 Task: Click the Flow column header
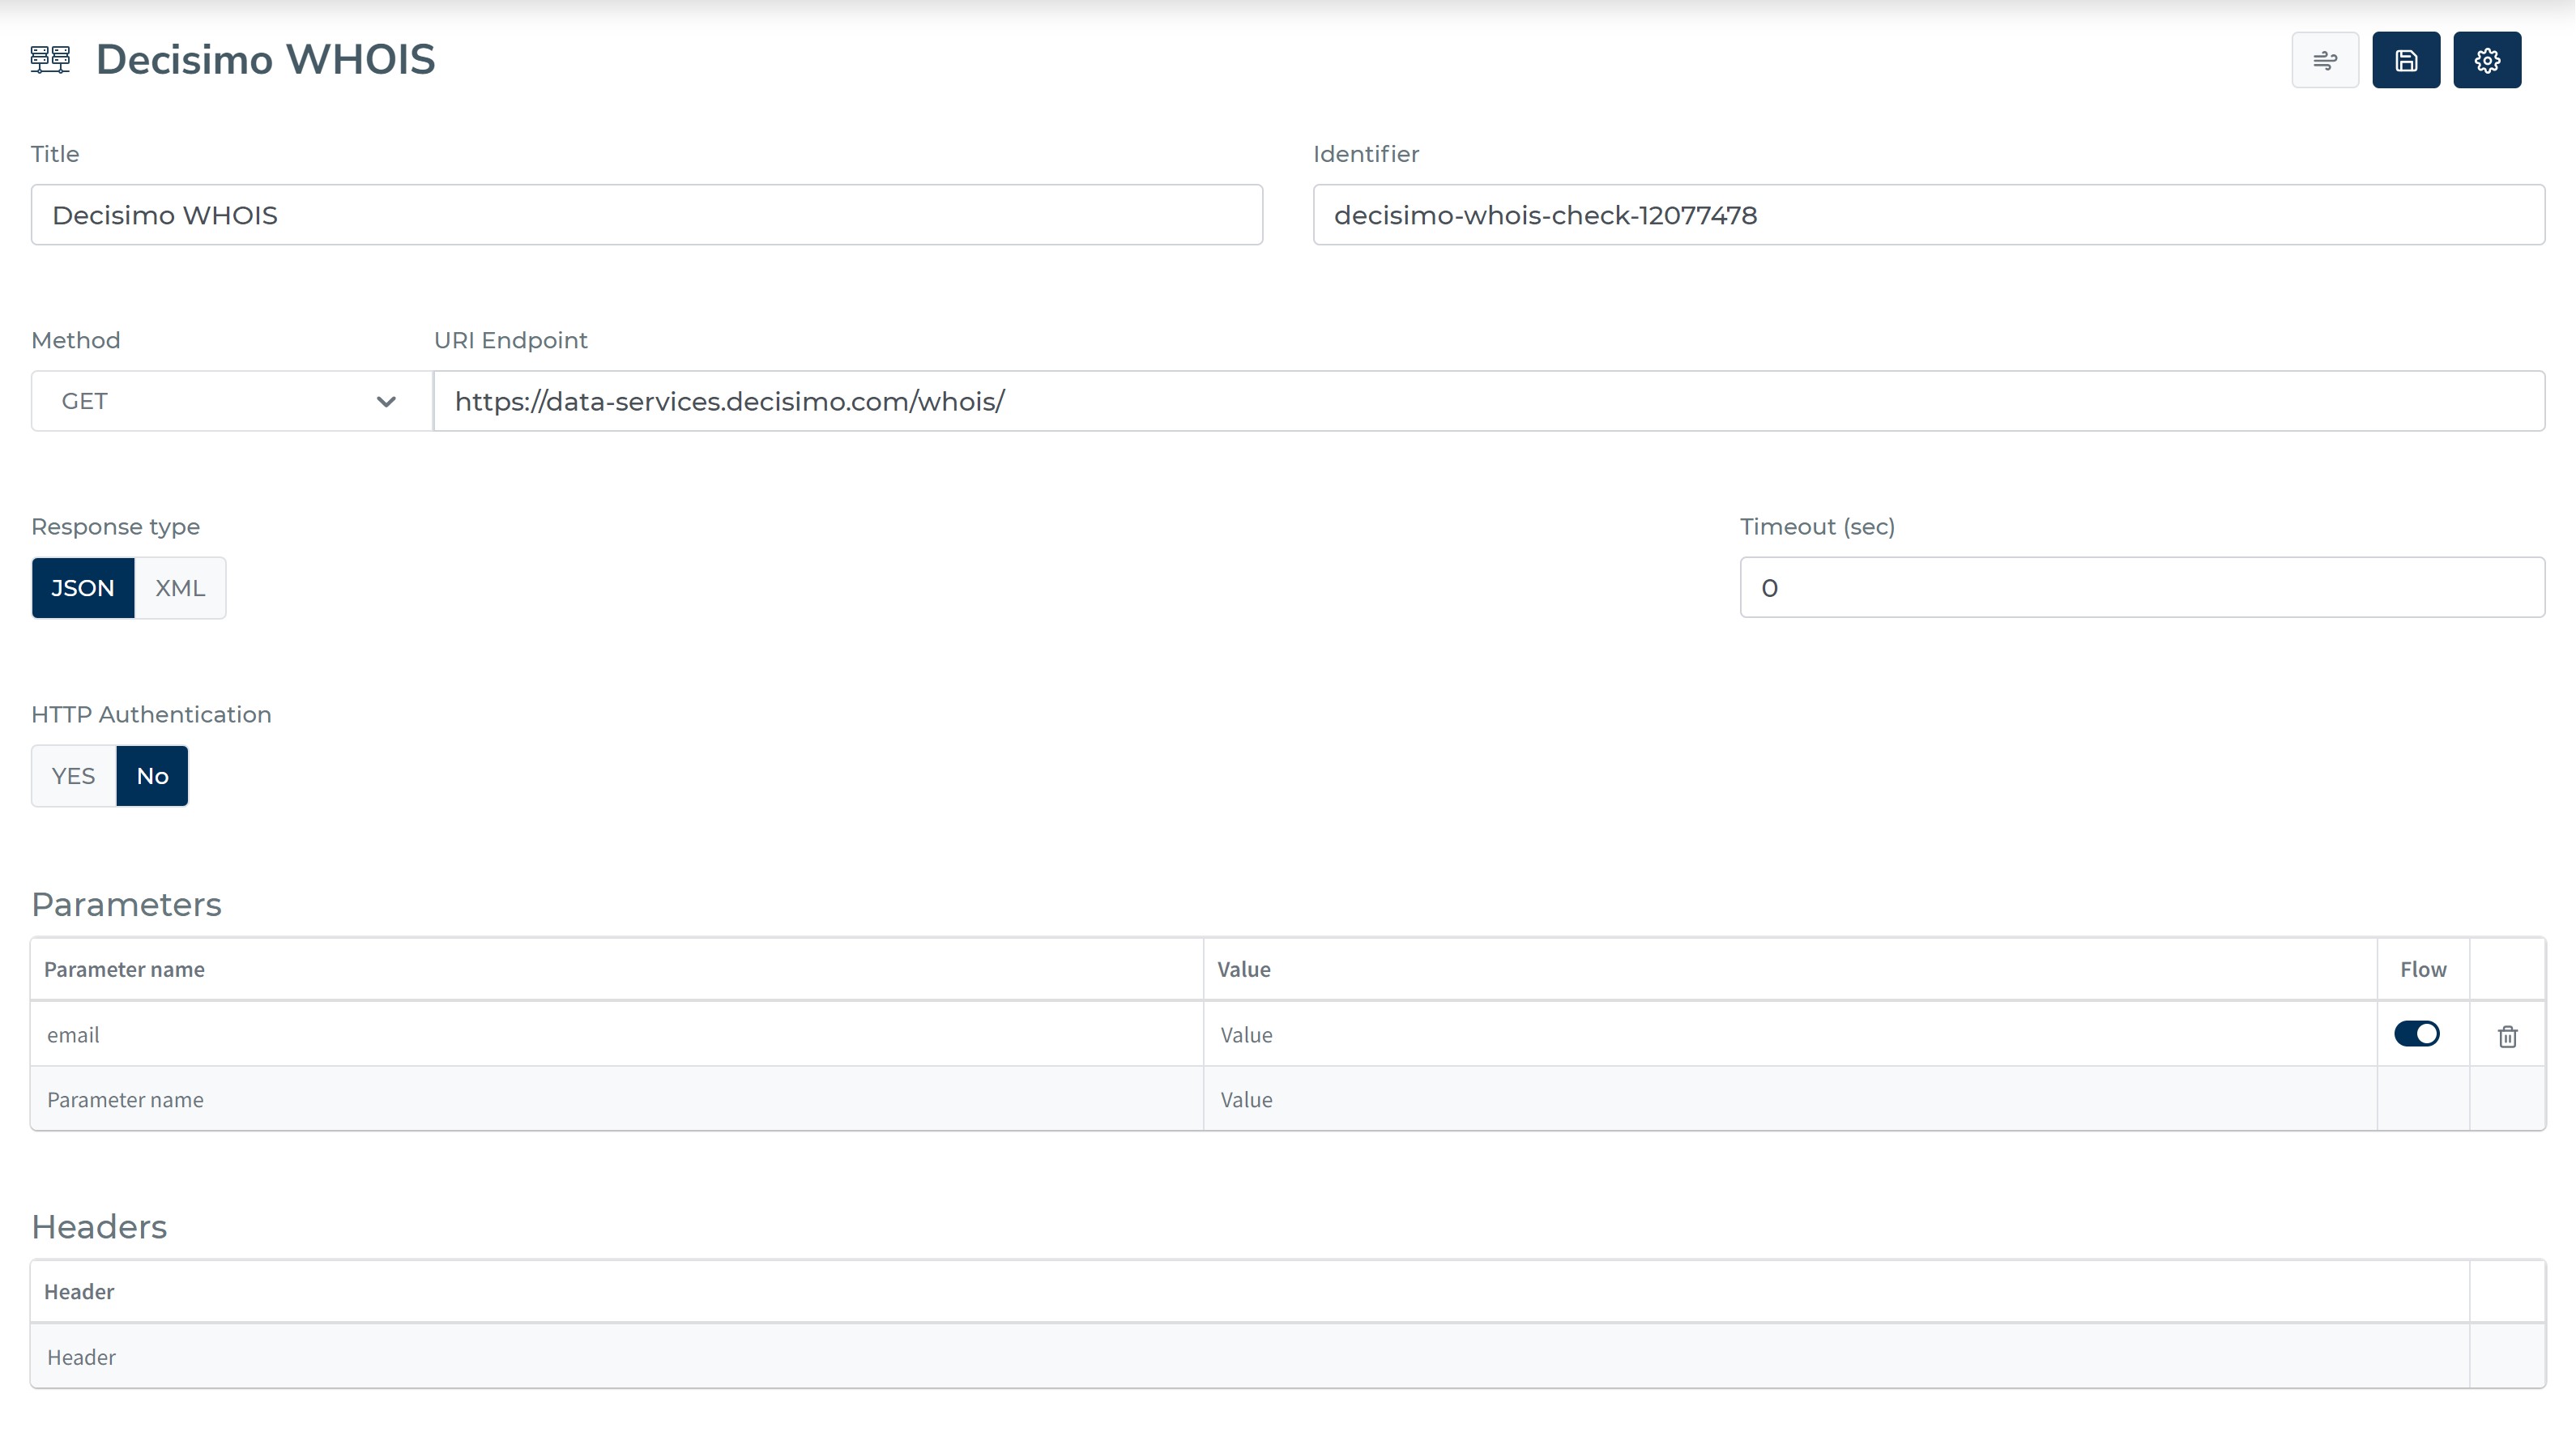tap(2423, 969)
